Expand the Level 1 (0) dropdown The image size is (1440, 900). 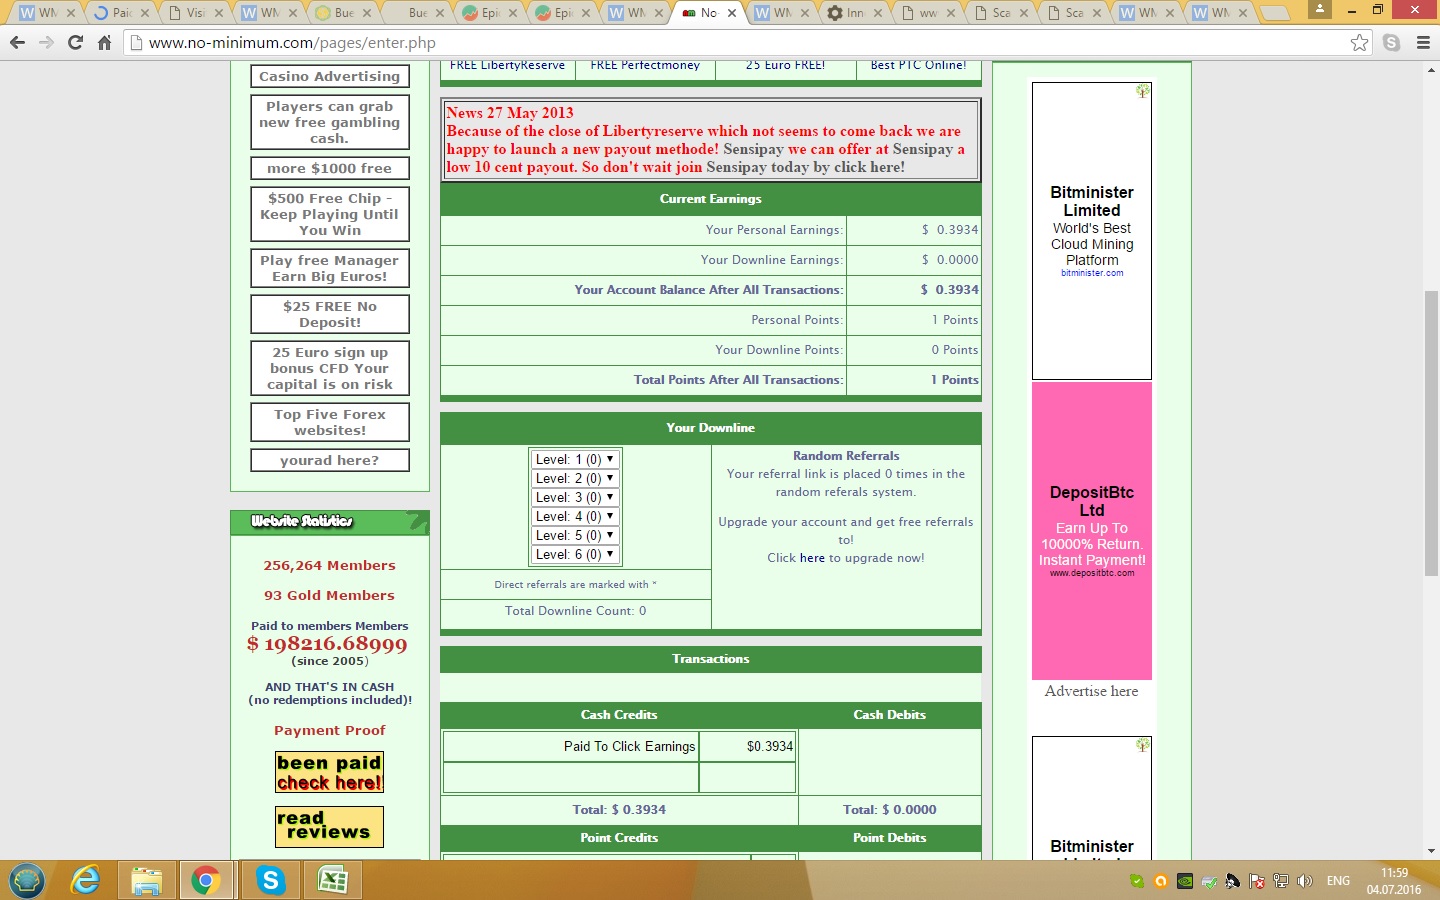tap(575, 459)
